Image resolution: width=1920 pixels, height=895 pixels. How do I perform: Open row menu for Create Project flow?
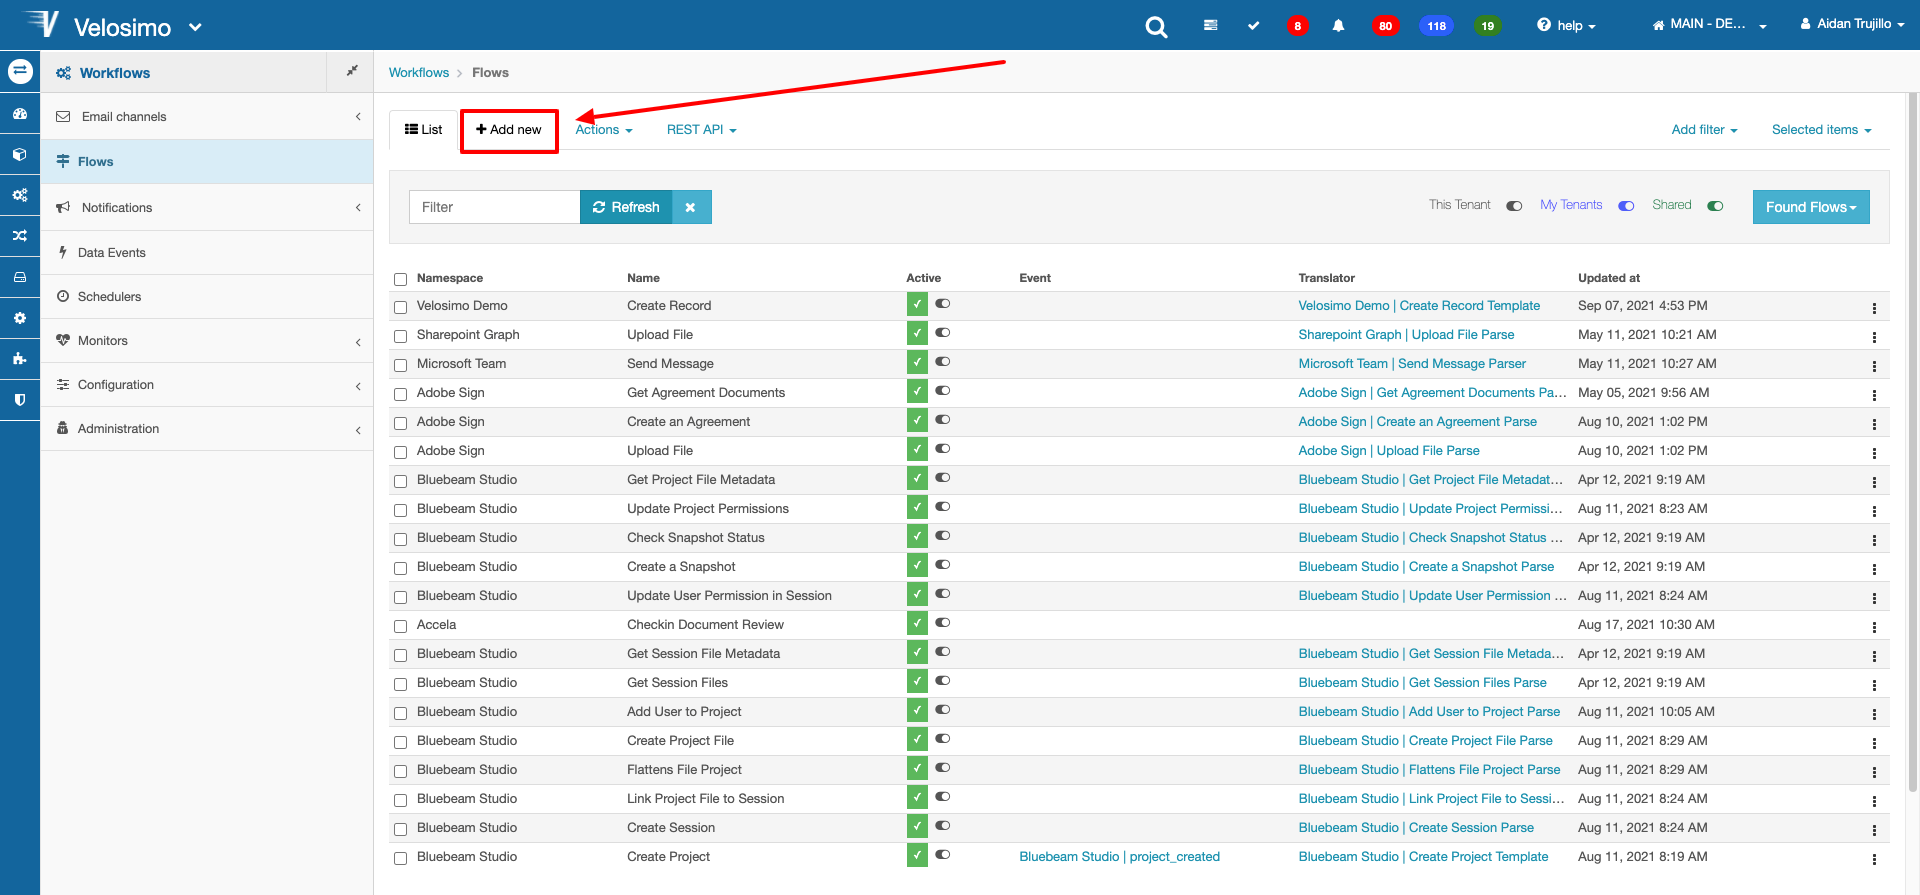(1874, 859)
